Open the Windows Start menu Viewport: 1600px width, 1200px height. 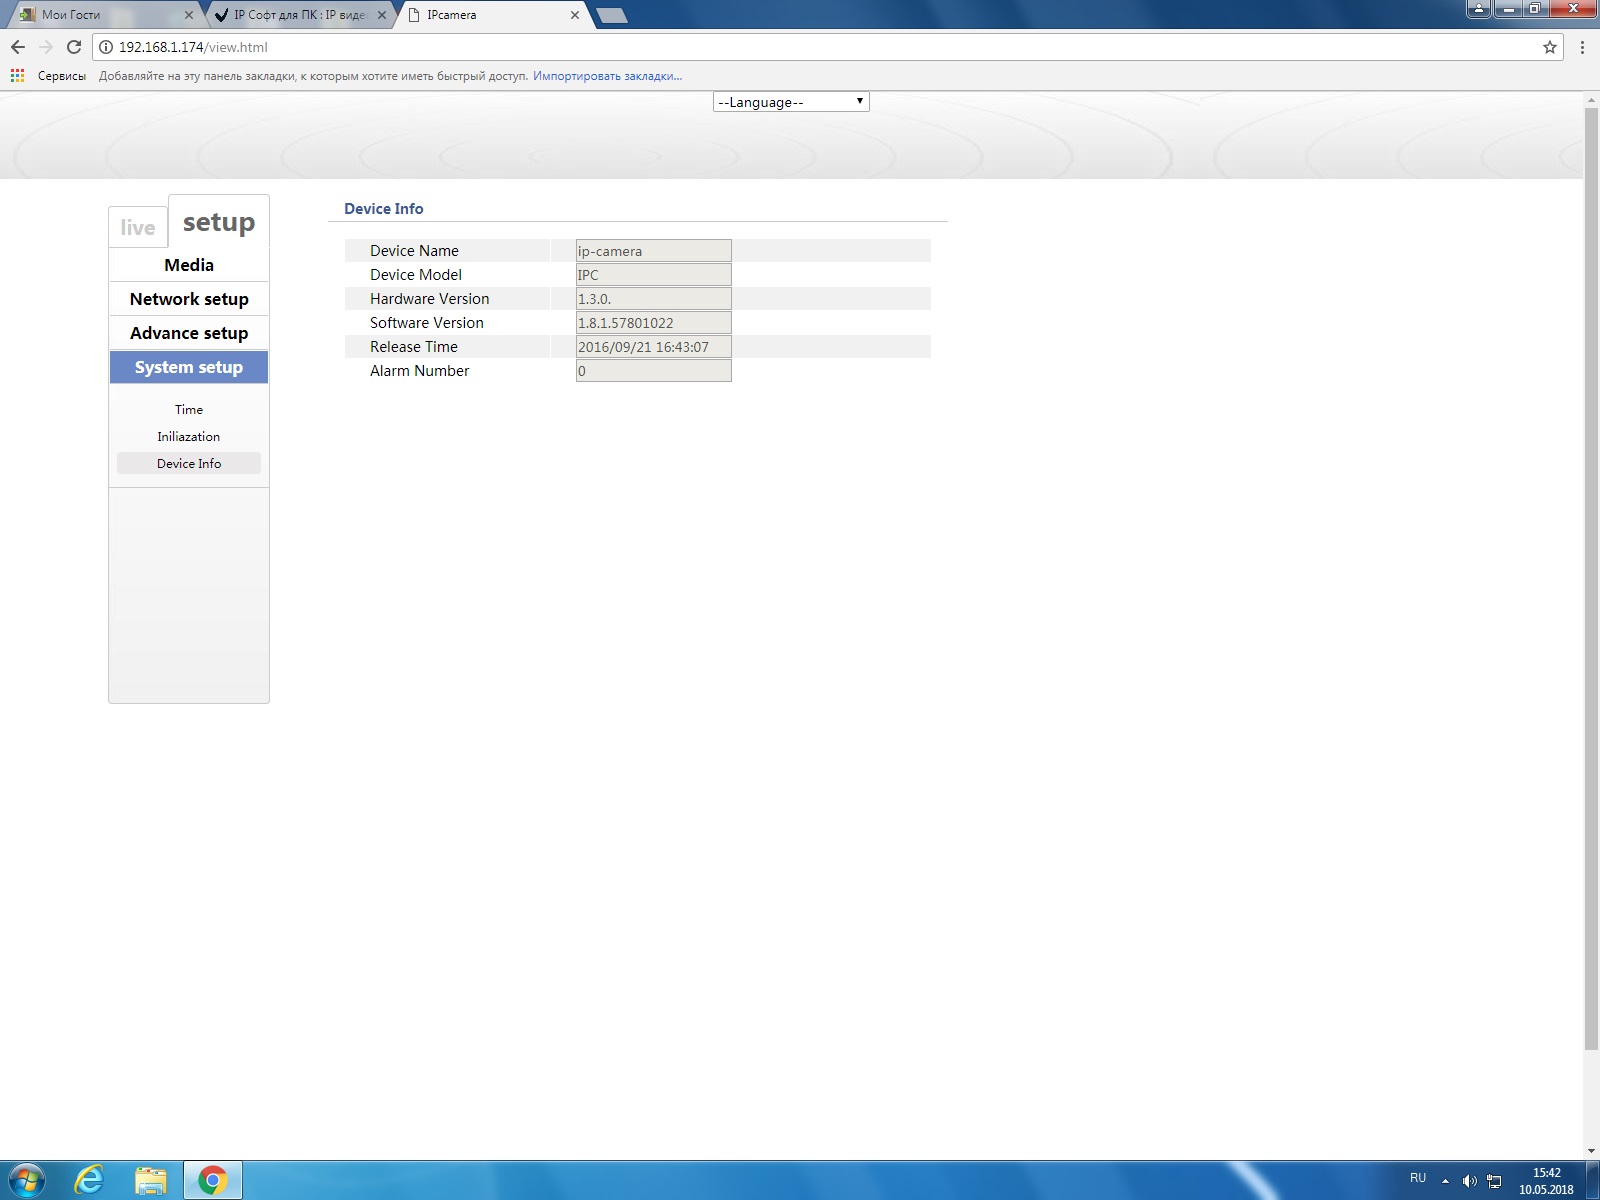click(x=26, y=1180)
